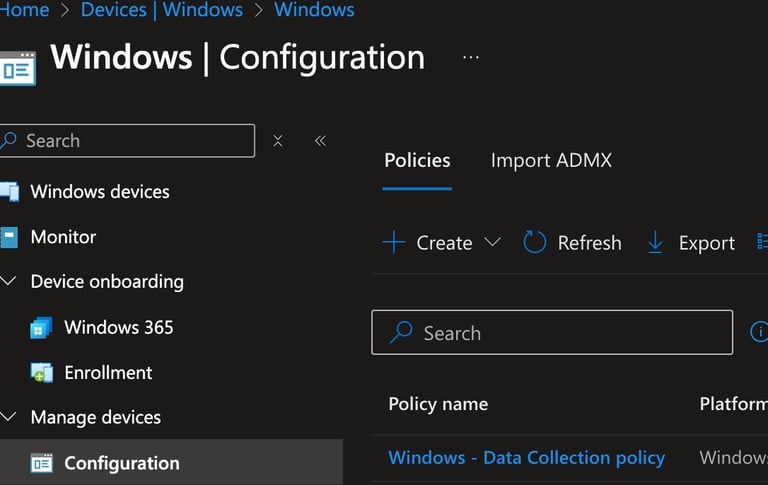Click the circular Refresh icon
The height and width of the screenshot is (485, 768).
(534, 242)
